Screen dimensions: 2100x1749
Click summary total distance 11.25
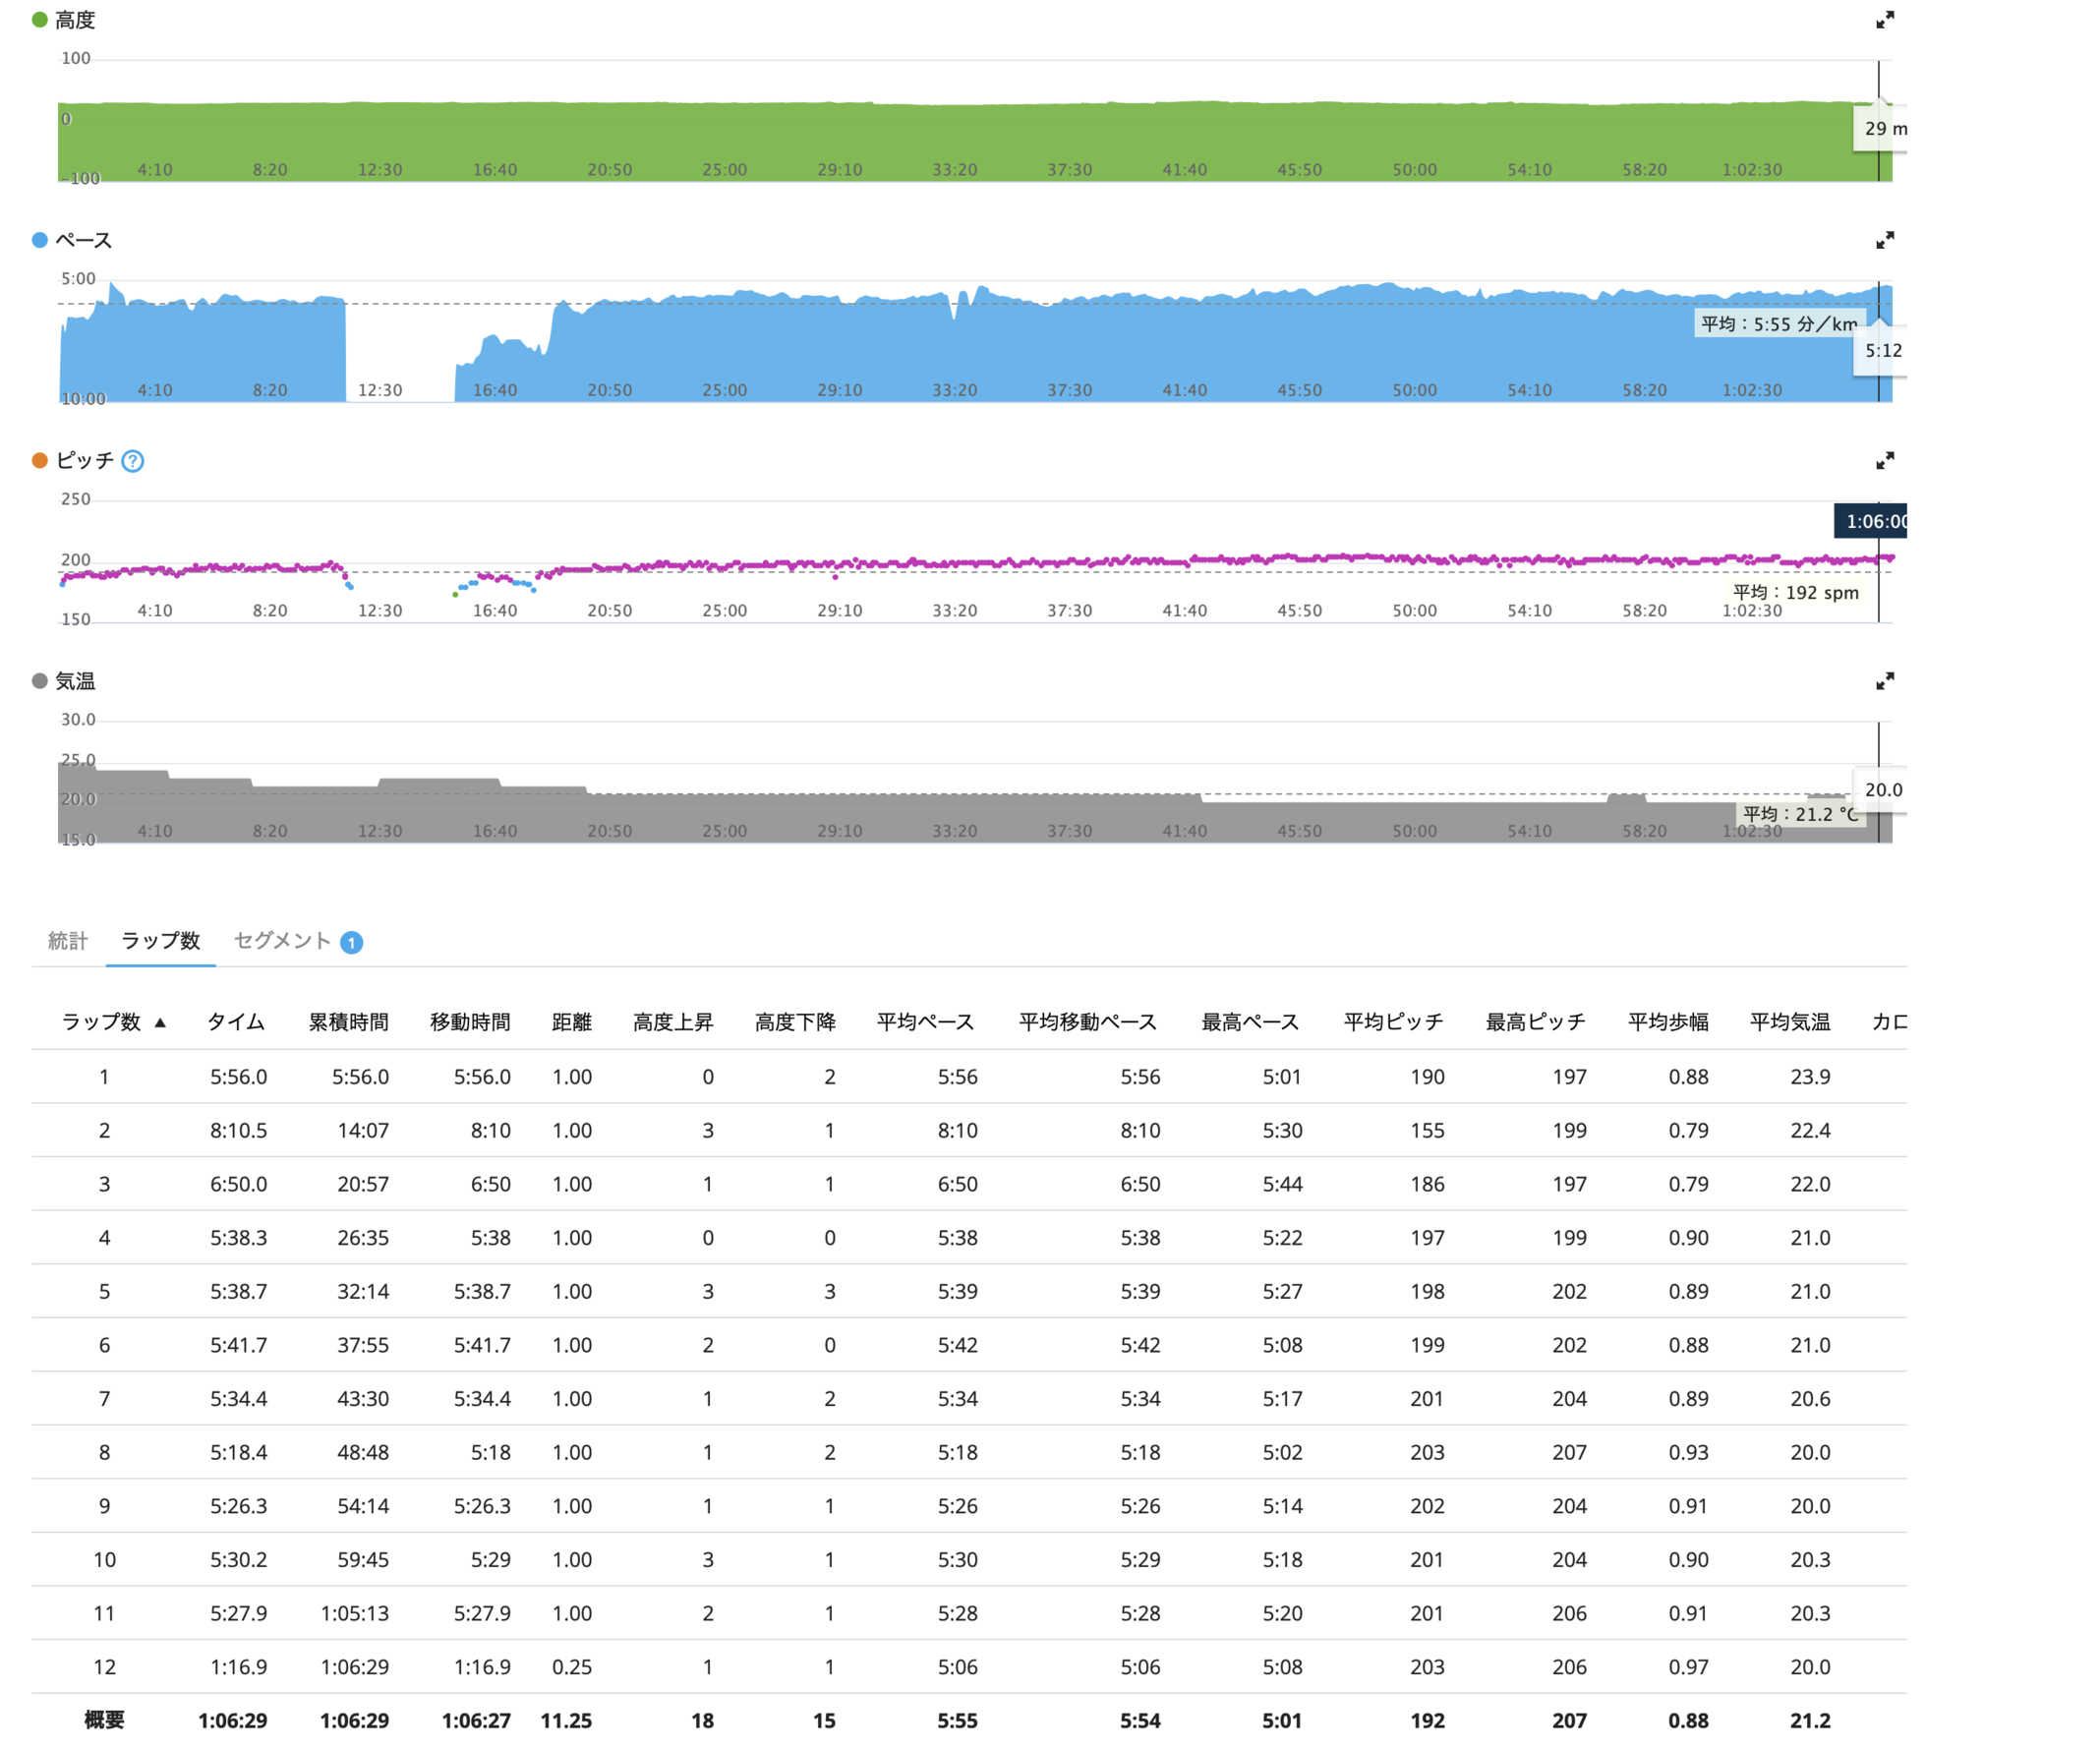tap(566, 1722)
